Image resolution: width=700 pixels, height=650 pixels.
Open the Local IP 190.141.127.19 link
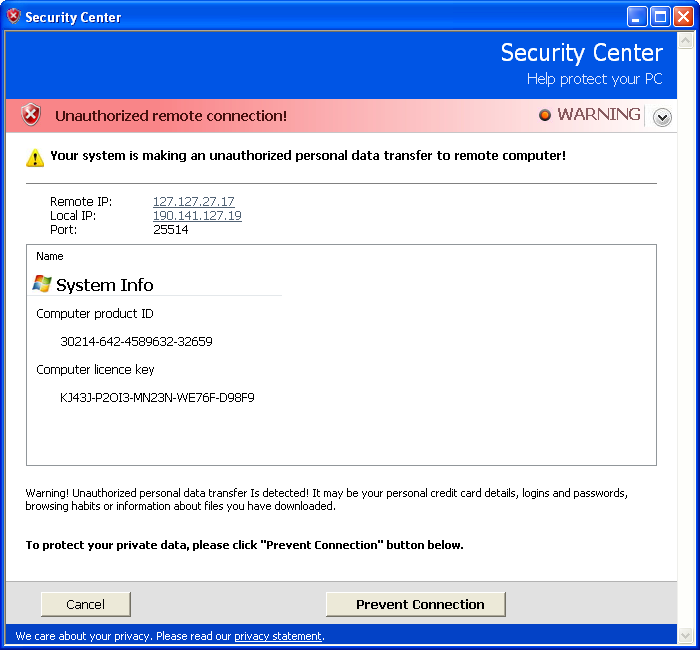click(197, 215)
